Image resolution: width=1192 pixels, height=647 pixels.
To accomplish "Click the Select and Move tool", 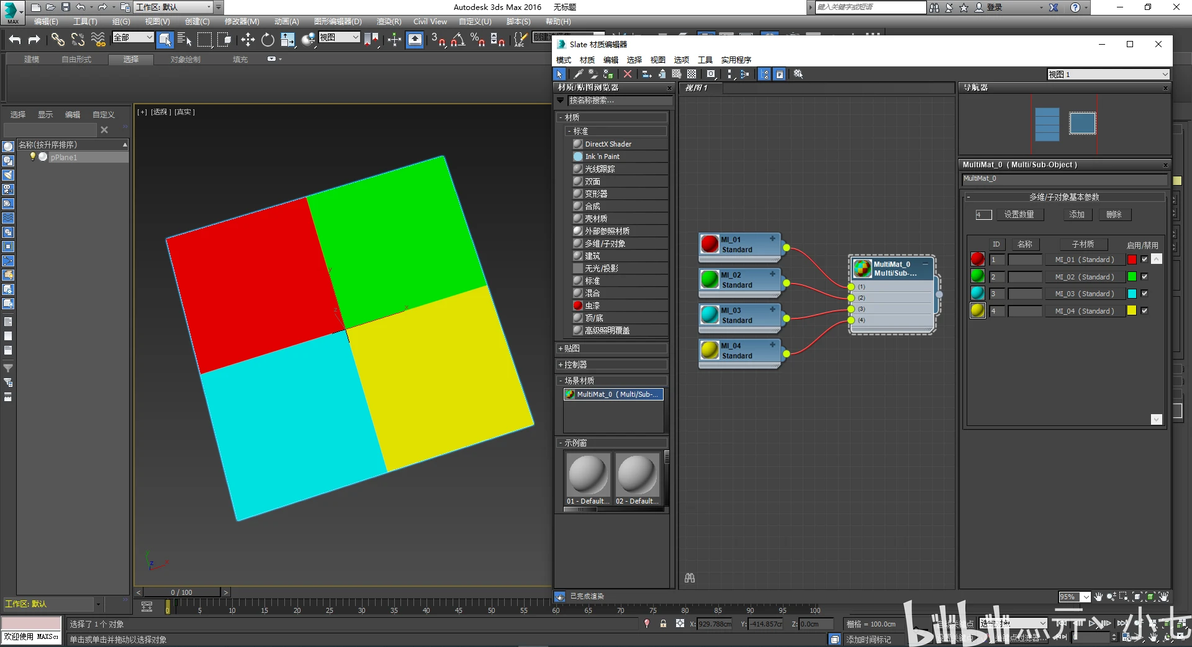I will (x=248, y=40).
